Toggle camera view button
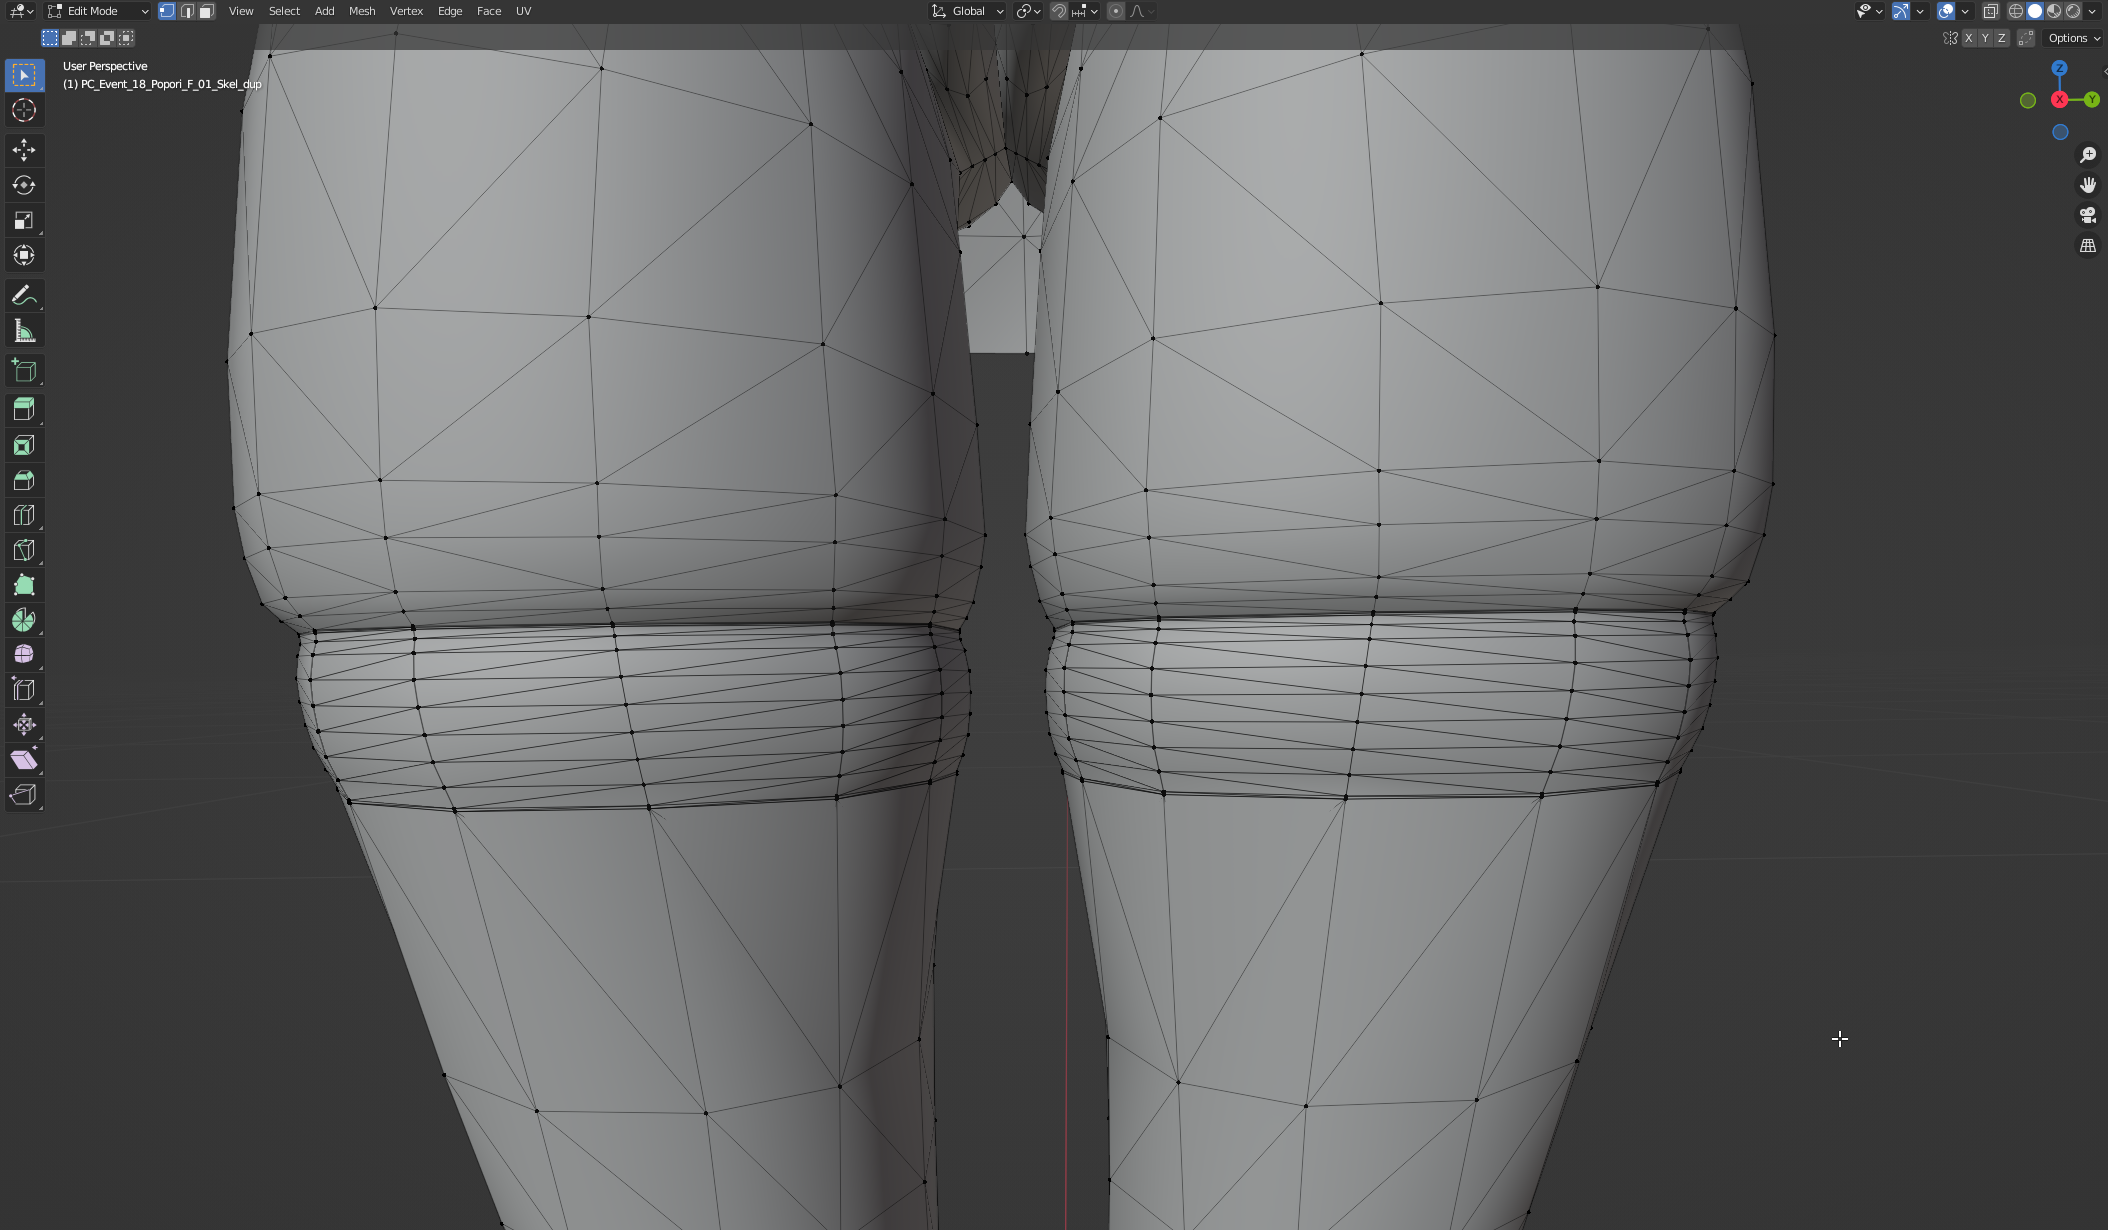Screen dimensions: 2108x1230 tap(2088, 215)
